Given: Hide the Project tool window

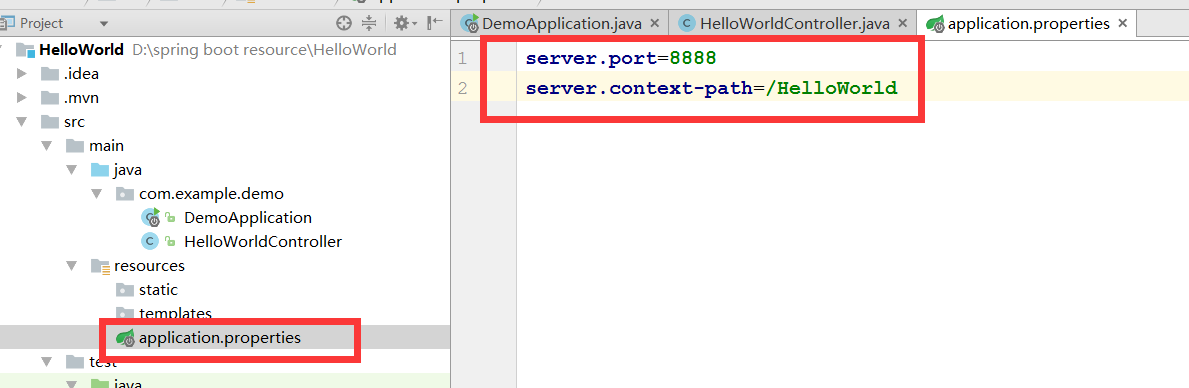Looking at the screenshot, I should (435, 23).
